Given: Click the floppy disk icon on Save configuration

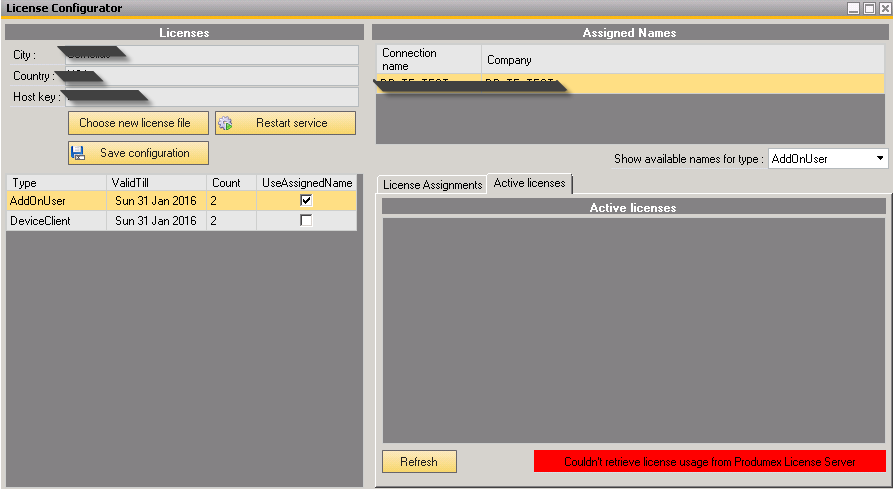Looking at the screenshot, I should click(78, 153).
